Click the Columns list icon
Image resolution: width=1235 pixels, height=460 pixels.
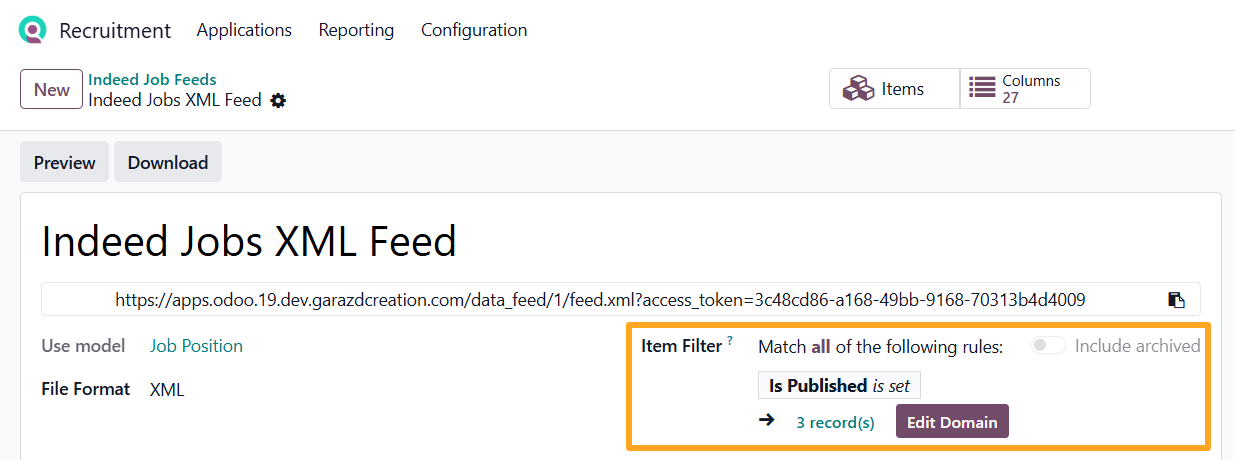coord(983,88)
